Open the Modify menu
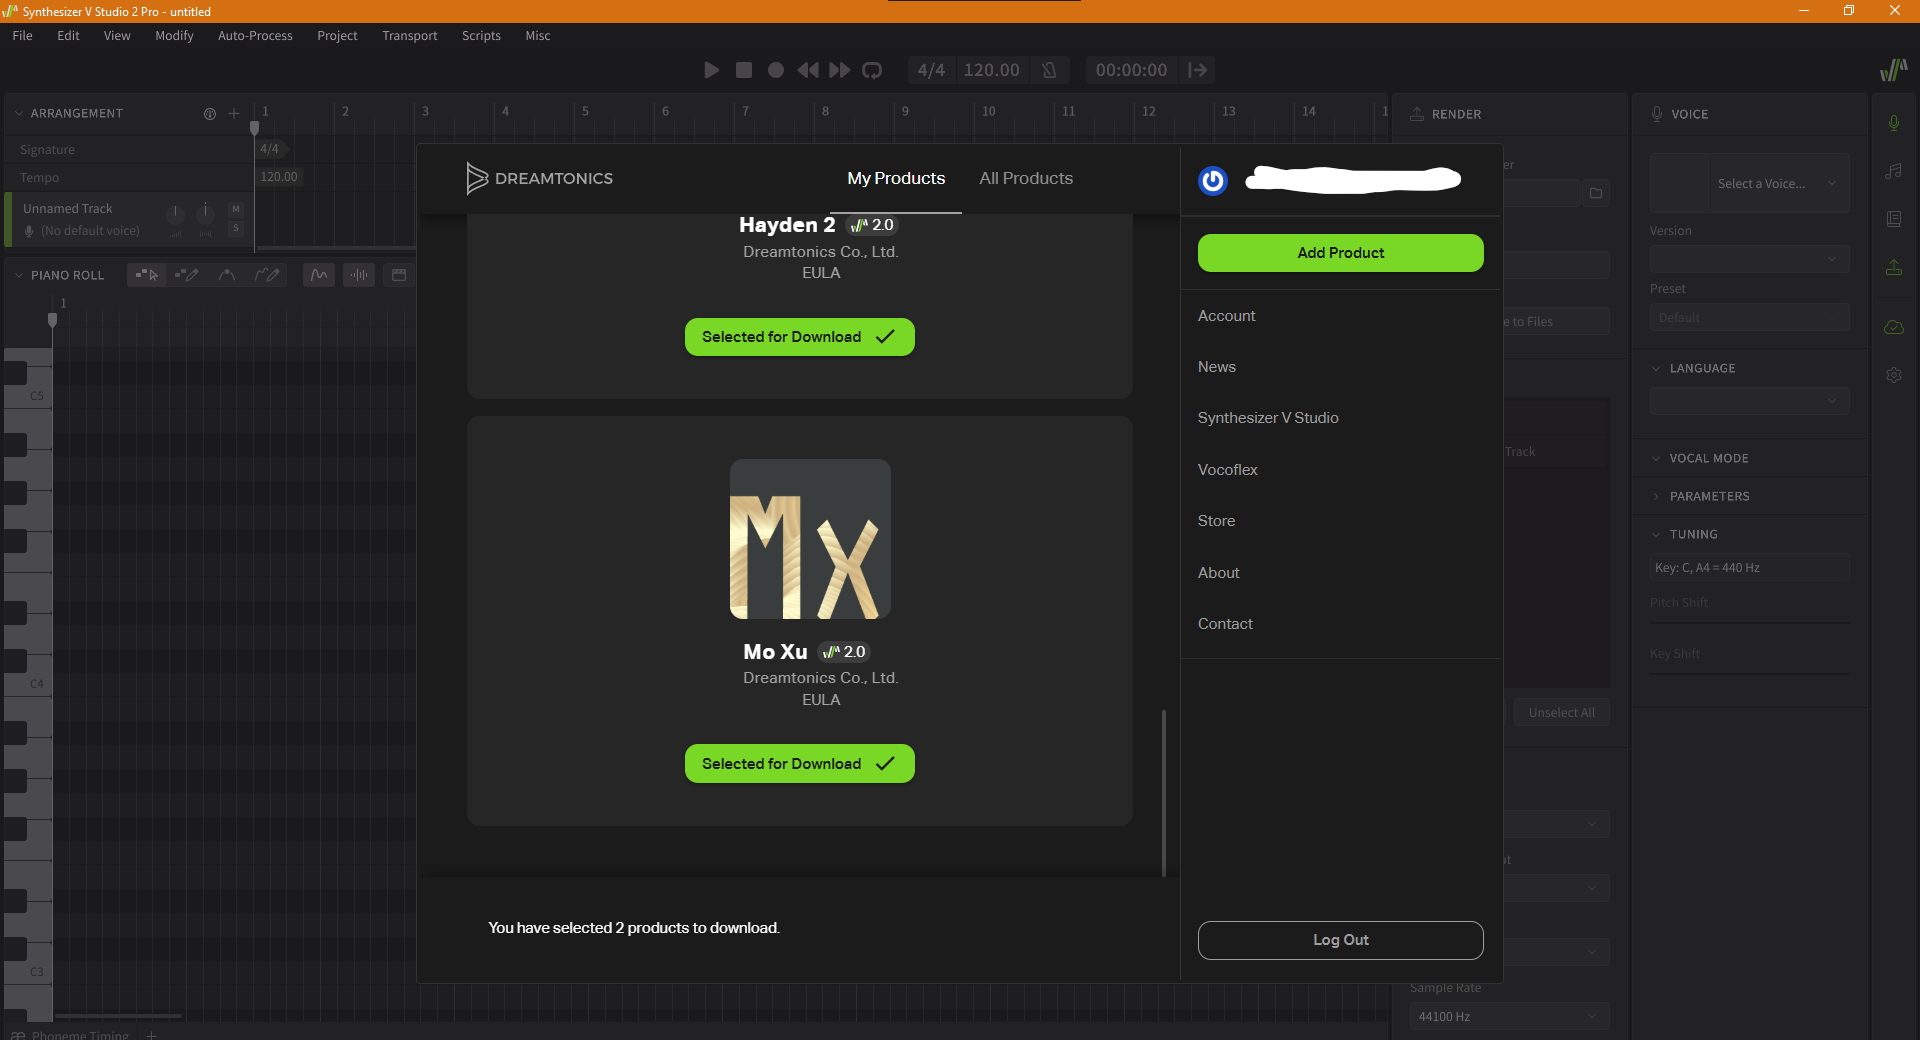This screenshot has width=1920, height=1040. pyautogui.click(x=174, y=36)
